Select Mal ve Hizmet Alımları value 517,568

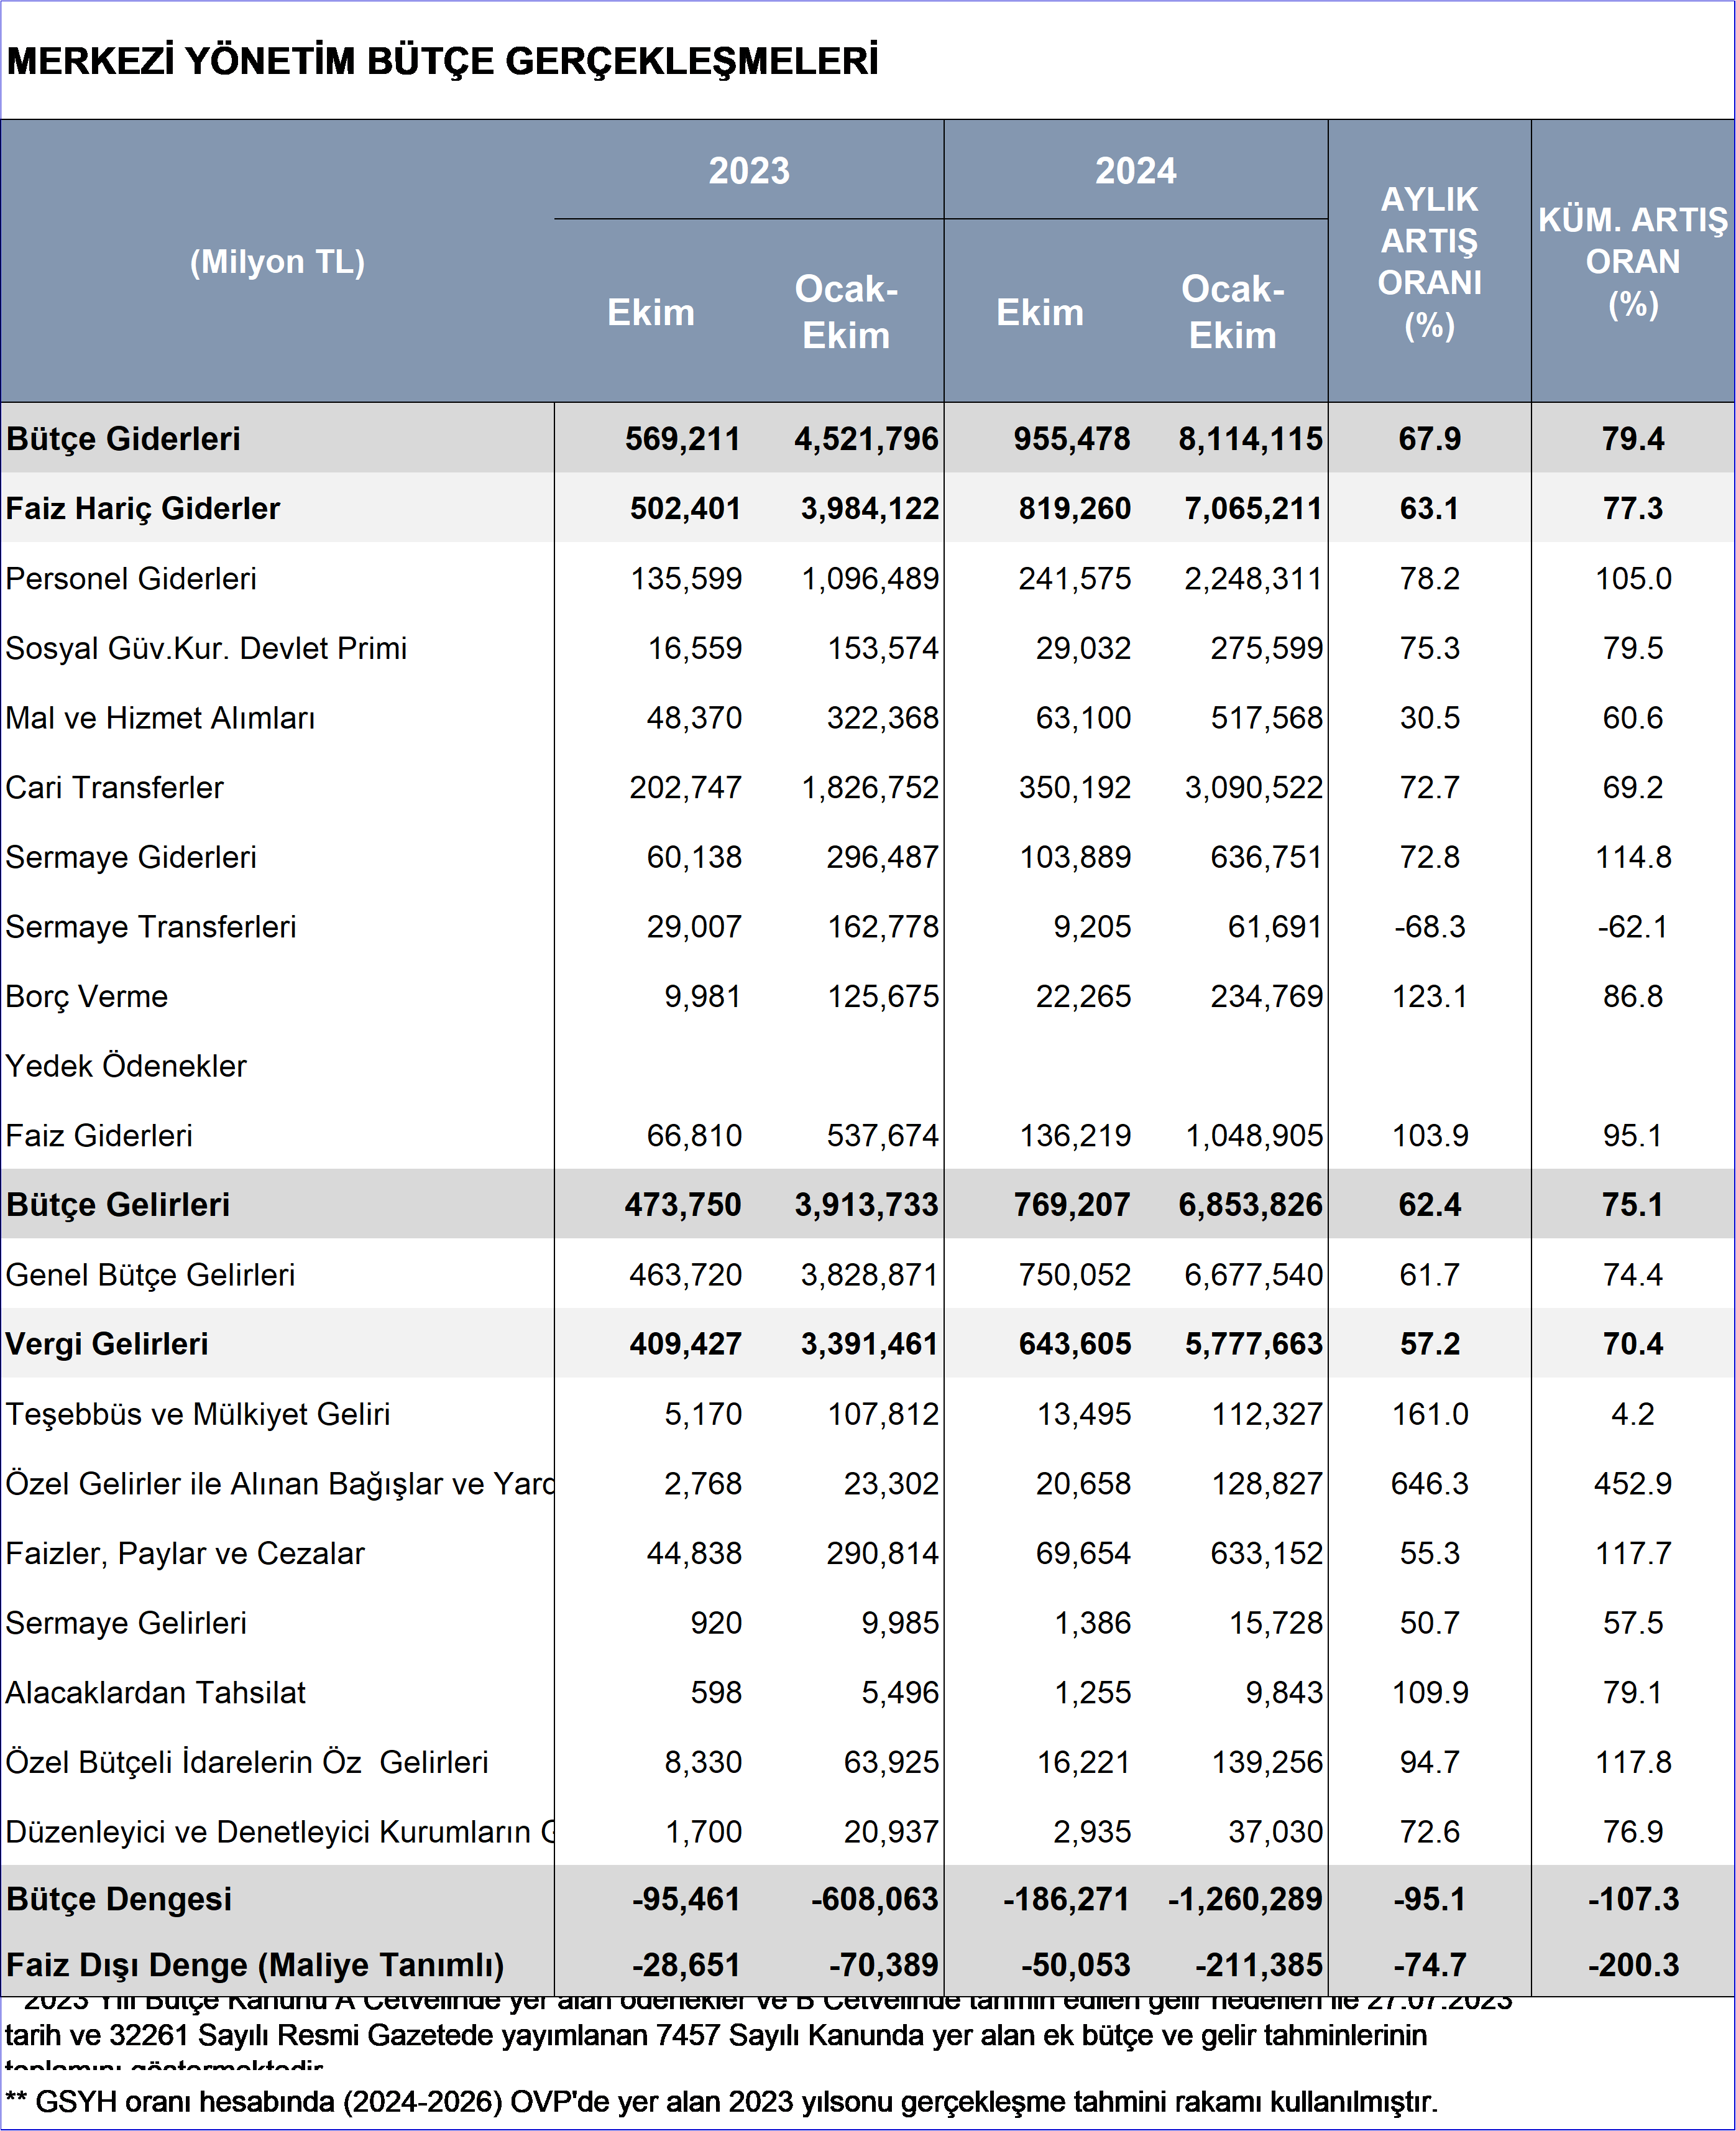click(x=1266, y=717)
